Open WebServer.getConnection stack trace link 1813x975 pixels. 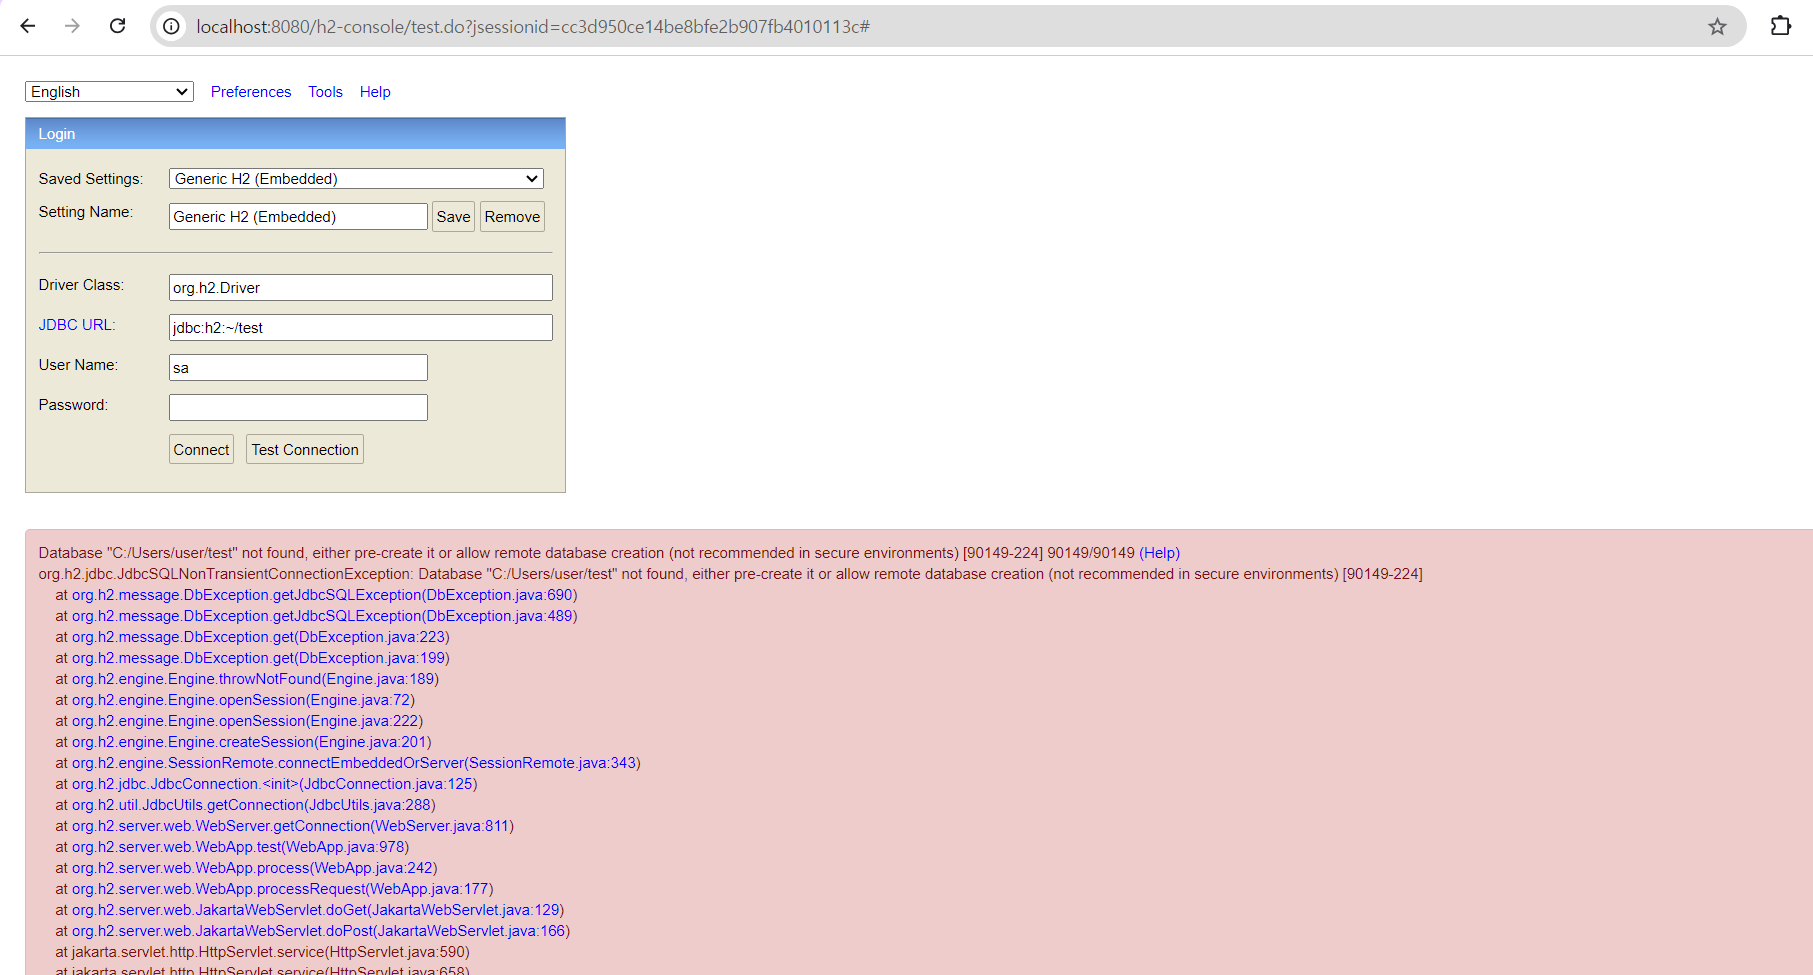tap(292, 826)
